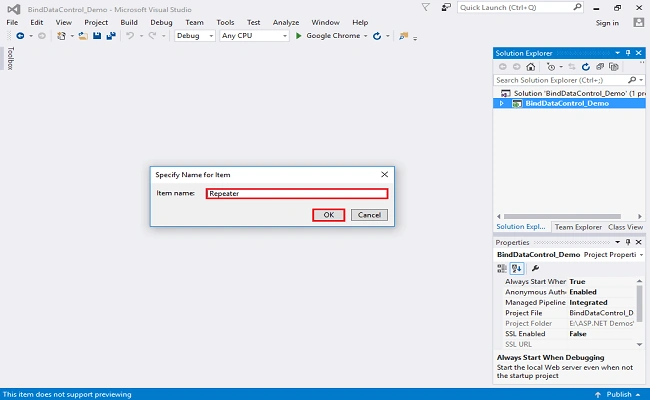Open the Tools menu
The height and width of the screenshot is (400, 650).
pyautogui.click(x=225, y=22)
